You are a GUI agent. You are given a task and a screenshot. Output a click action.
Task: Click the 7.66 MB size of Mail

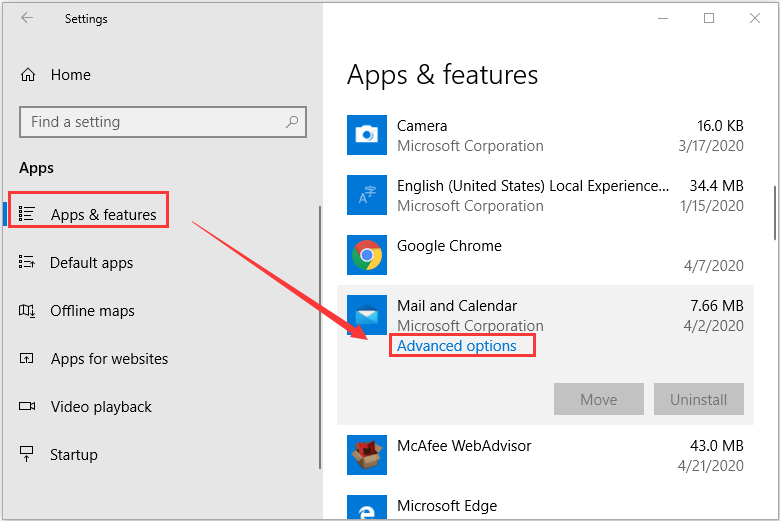click(x=717, y=306)
